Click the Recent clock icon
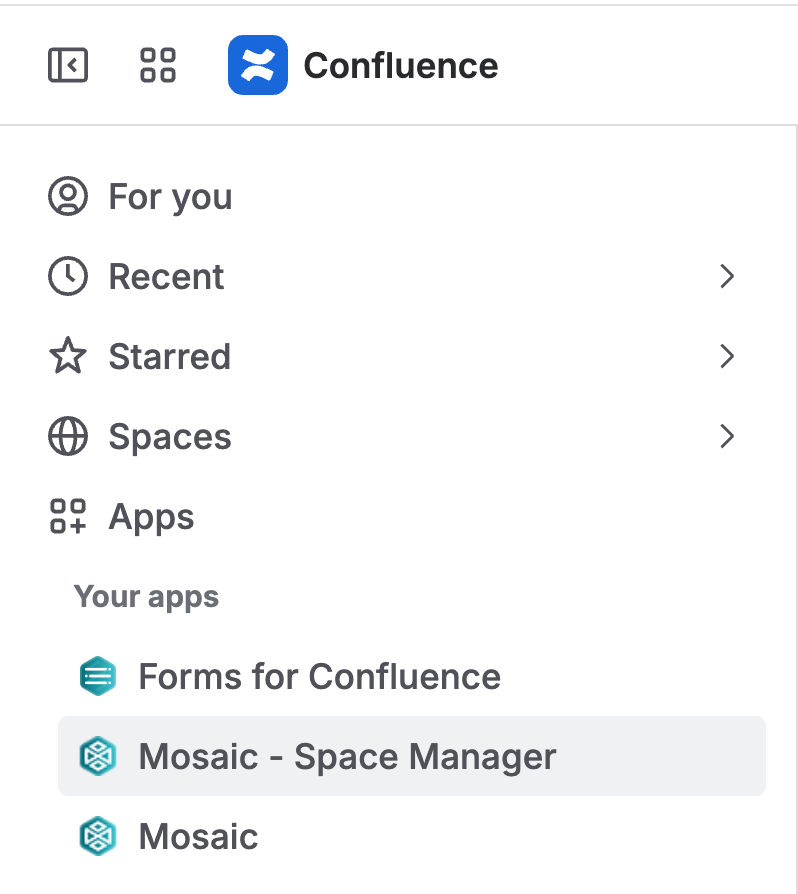The image size is (798, 894). tap(68, 277)
